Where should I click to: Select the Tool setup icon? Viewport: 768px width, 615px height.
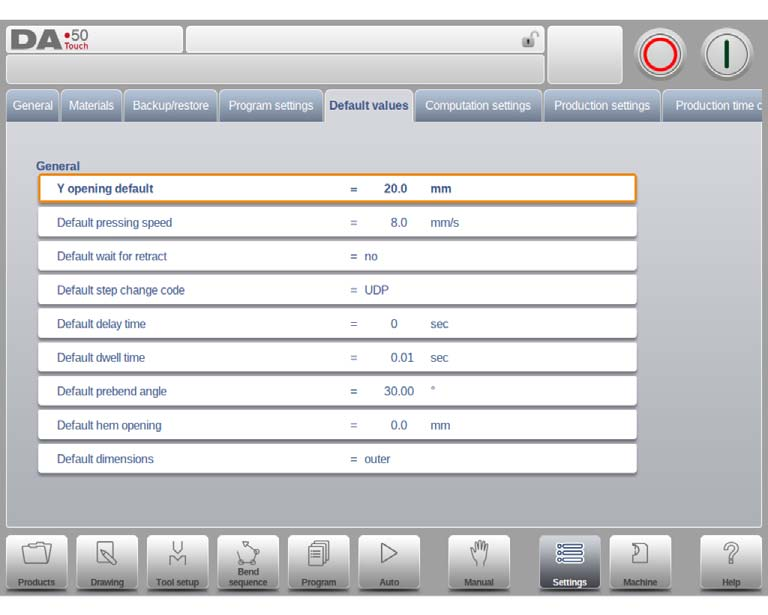point(177,562)
